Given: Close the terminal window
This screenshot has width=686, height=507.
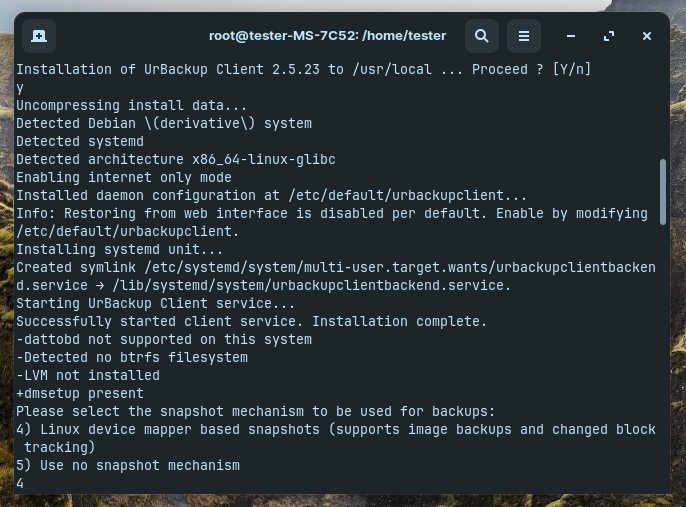Looking at the screenshot, I should click(x=647, y=36).
